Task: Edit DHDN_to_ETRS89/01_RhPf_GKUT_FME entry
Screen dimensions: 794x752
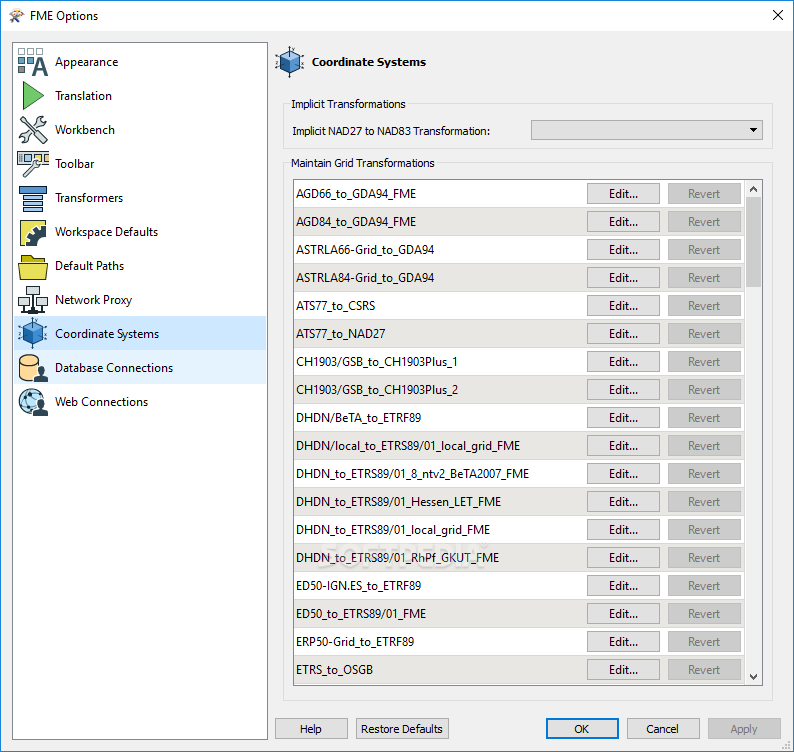Action: click(623, 558)
